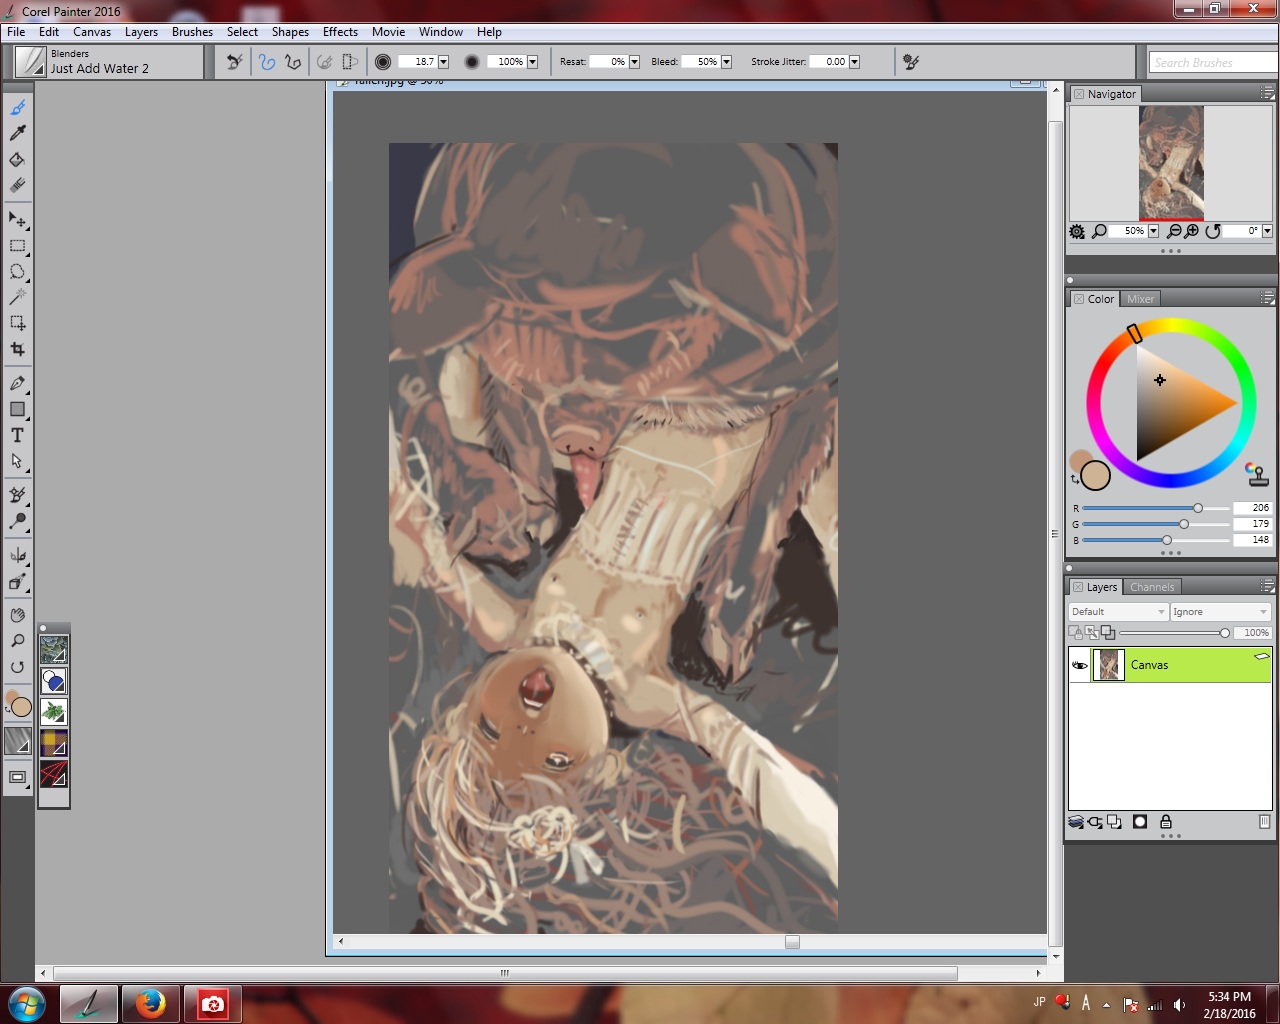The height and width of the screenshot is (1024, 1280).
Task: Open the Stroke Jitter dropdown
Action: (x=854, y=62)
